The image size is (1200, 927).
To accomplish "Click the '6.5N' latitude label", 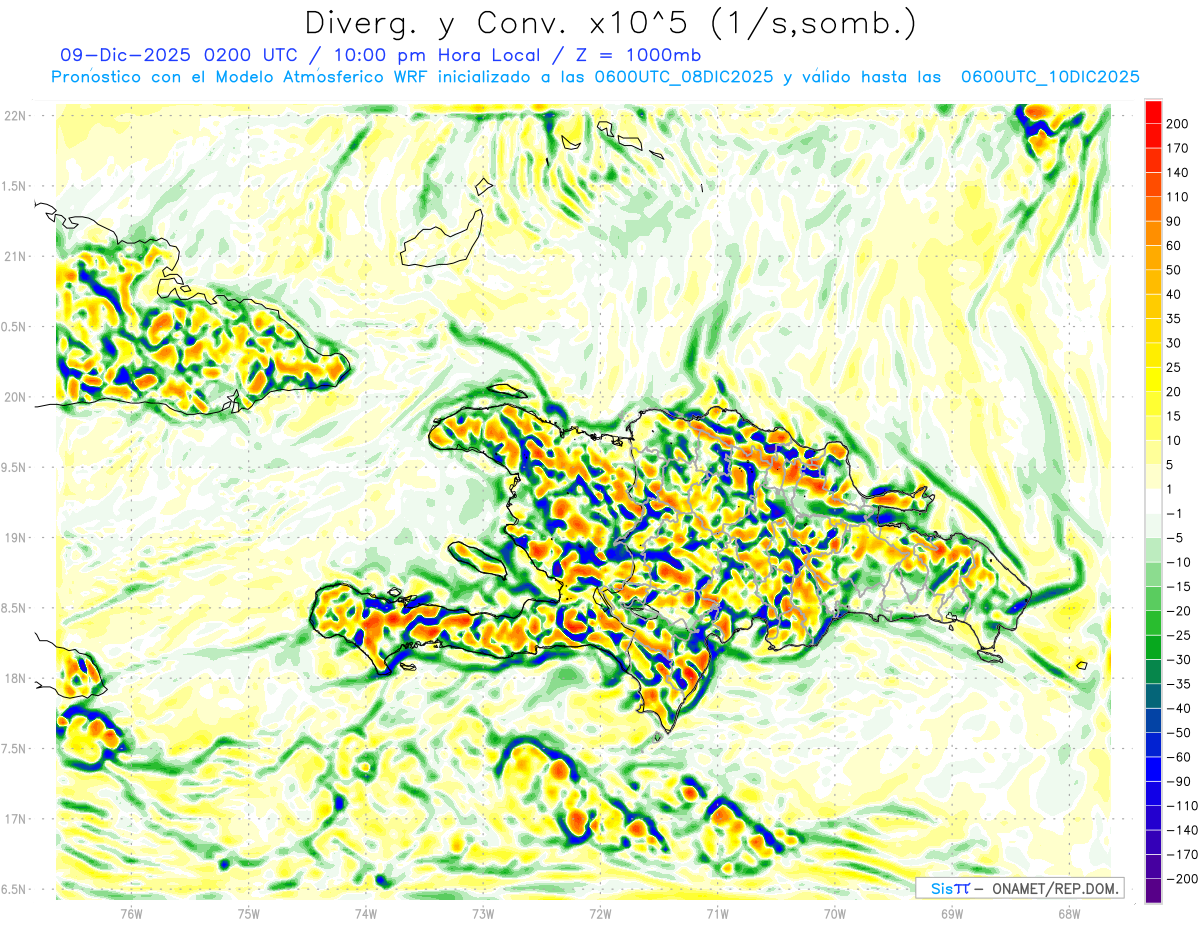I will point(15,889).
